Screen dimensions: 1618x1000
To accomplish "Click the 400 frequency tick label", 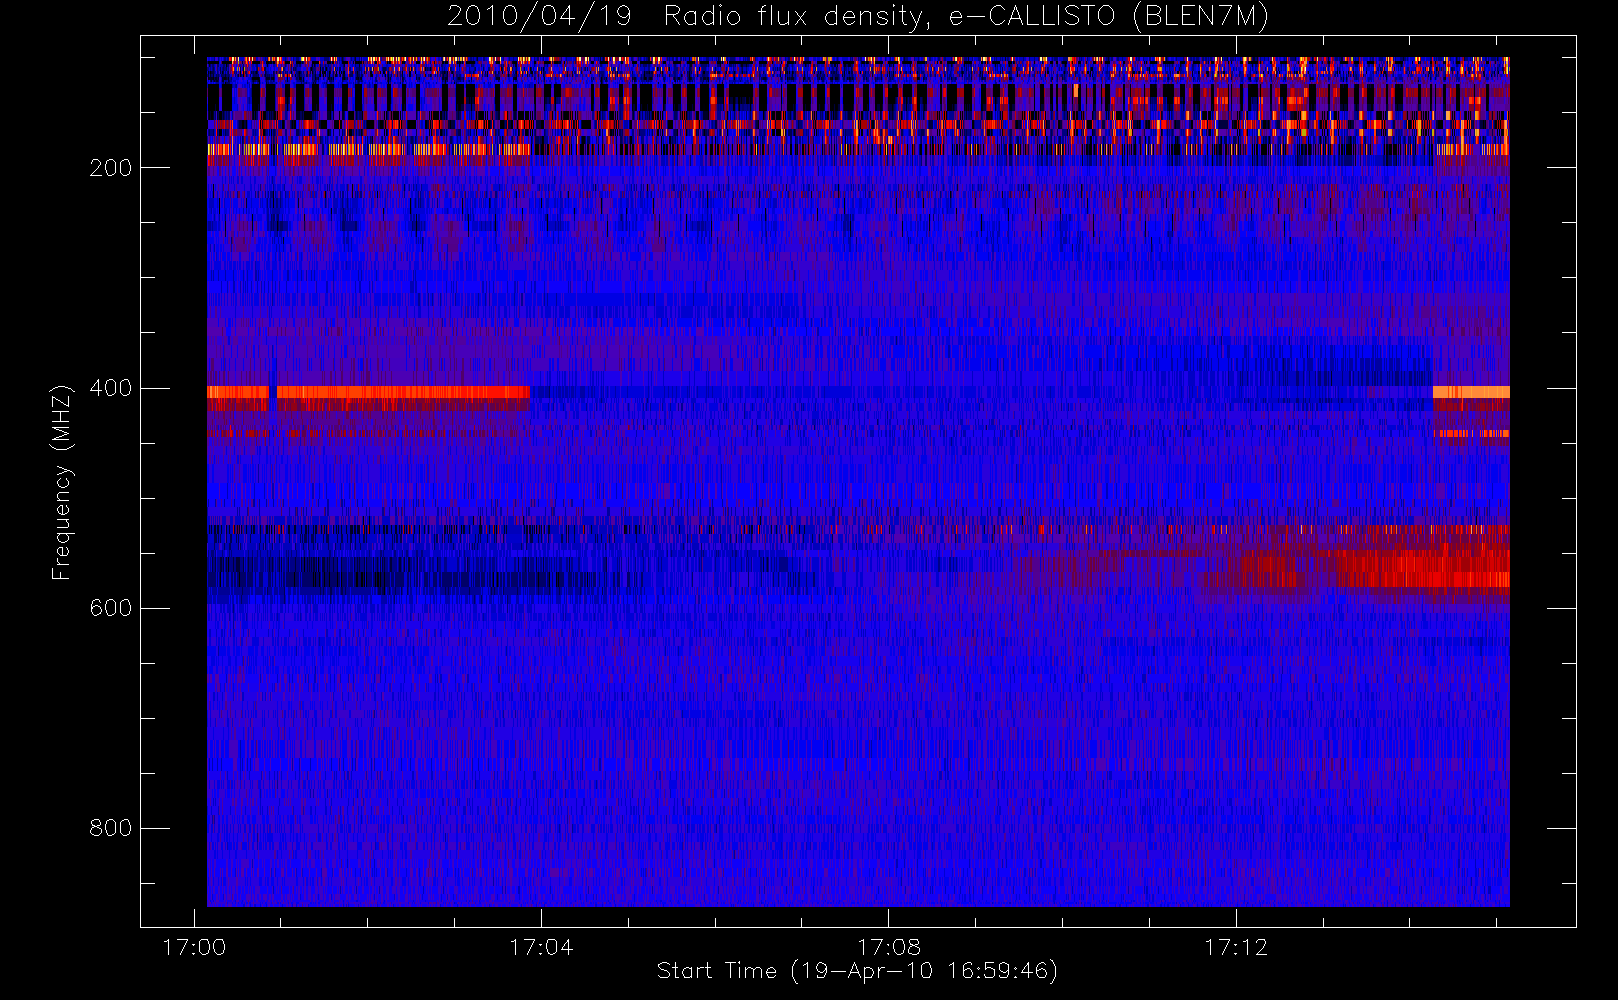I will 111,388.
